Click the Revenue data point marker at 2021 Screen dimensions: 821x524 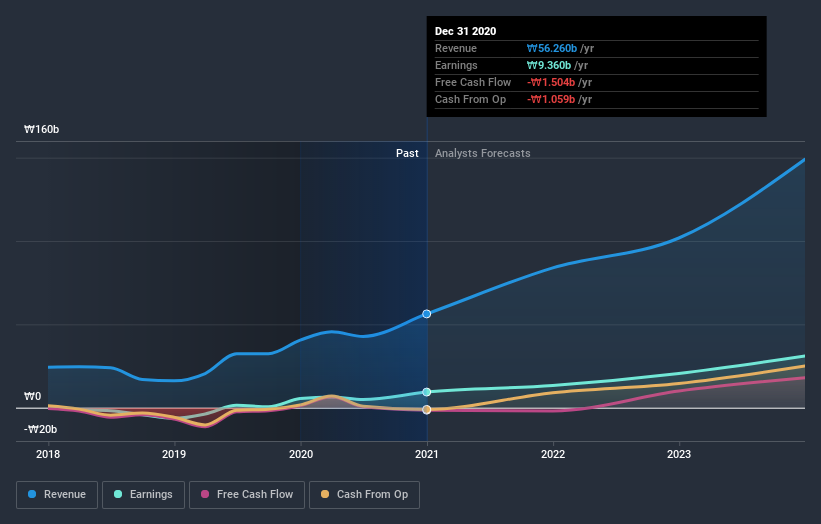click(427, 314)
